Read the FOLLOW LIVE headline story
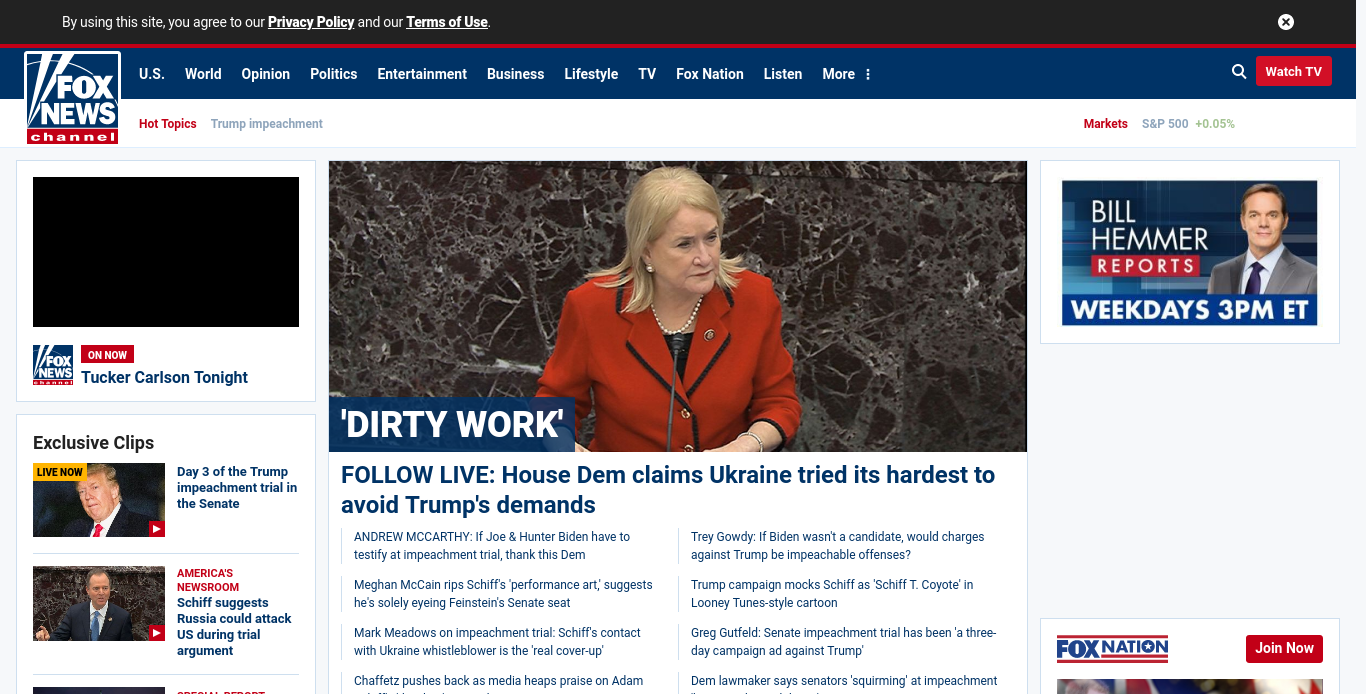Viewport: 1366px width, 694px height. point(667,489)
